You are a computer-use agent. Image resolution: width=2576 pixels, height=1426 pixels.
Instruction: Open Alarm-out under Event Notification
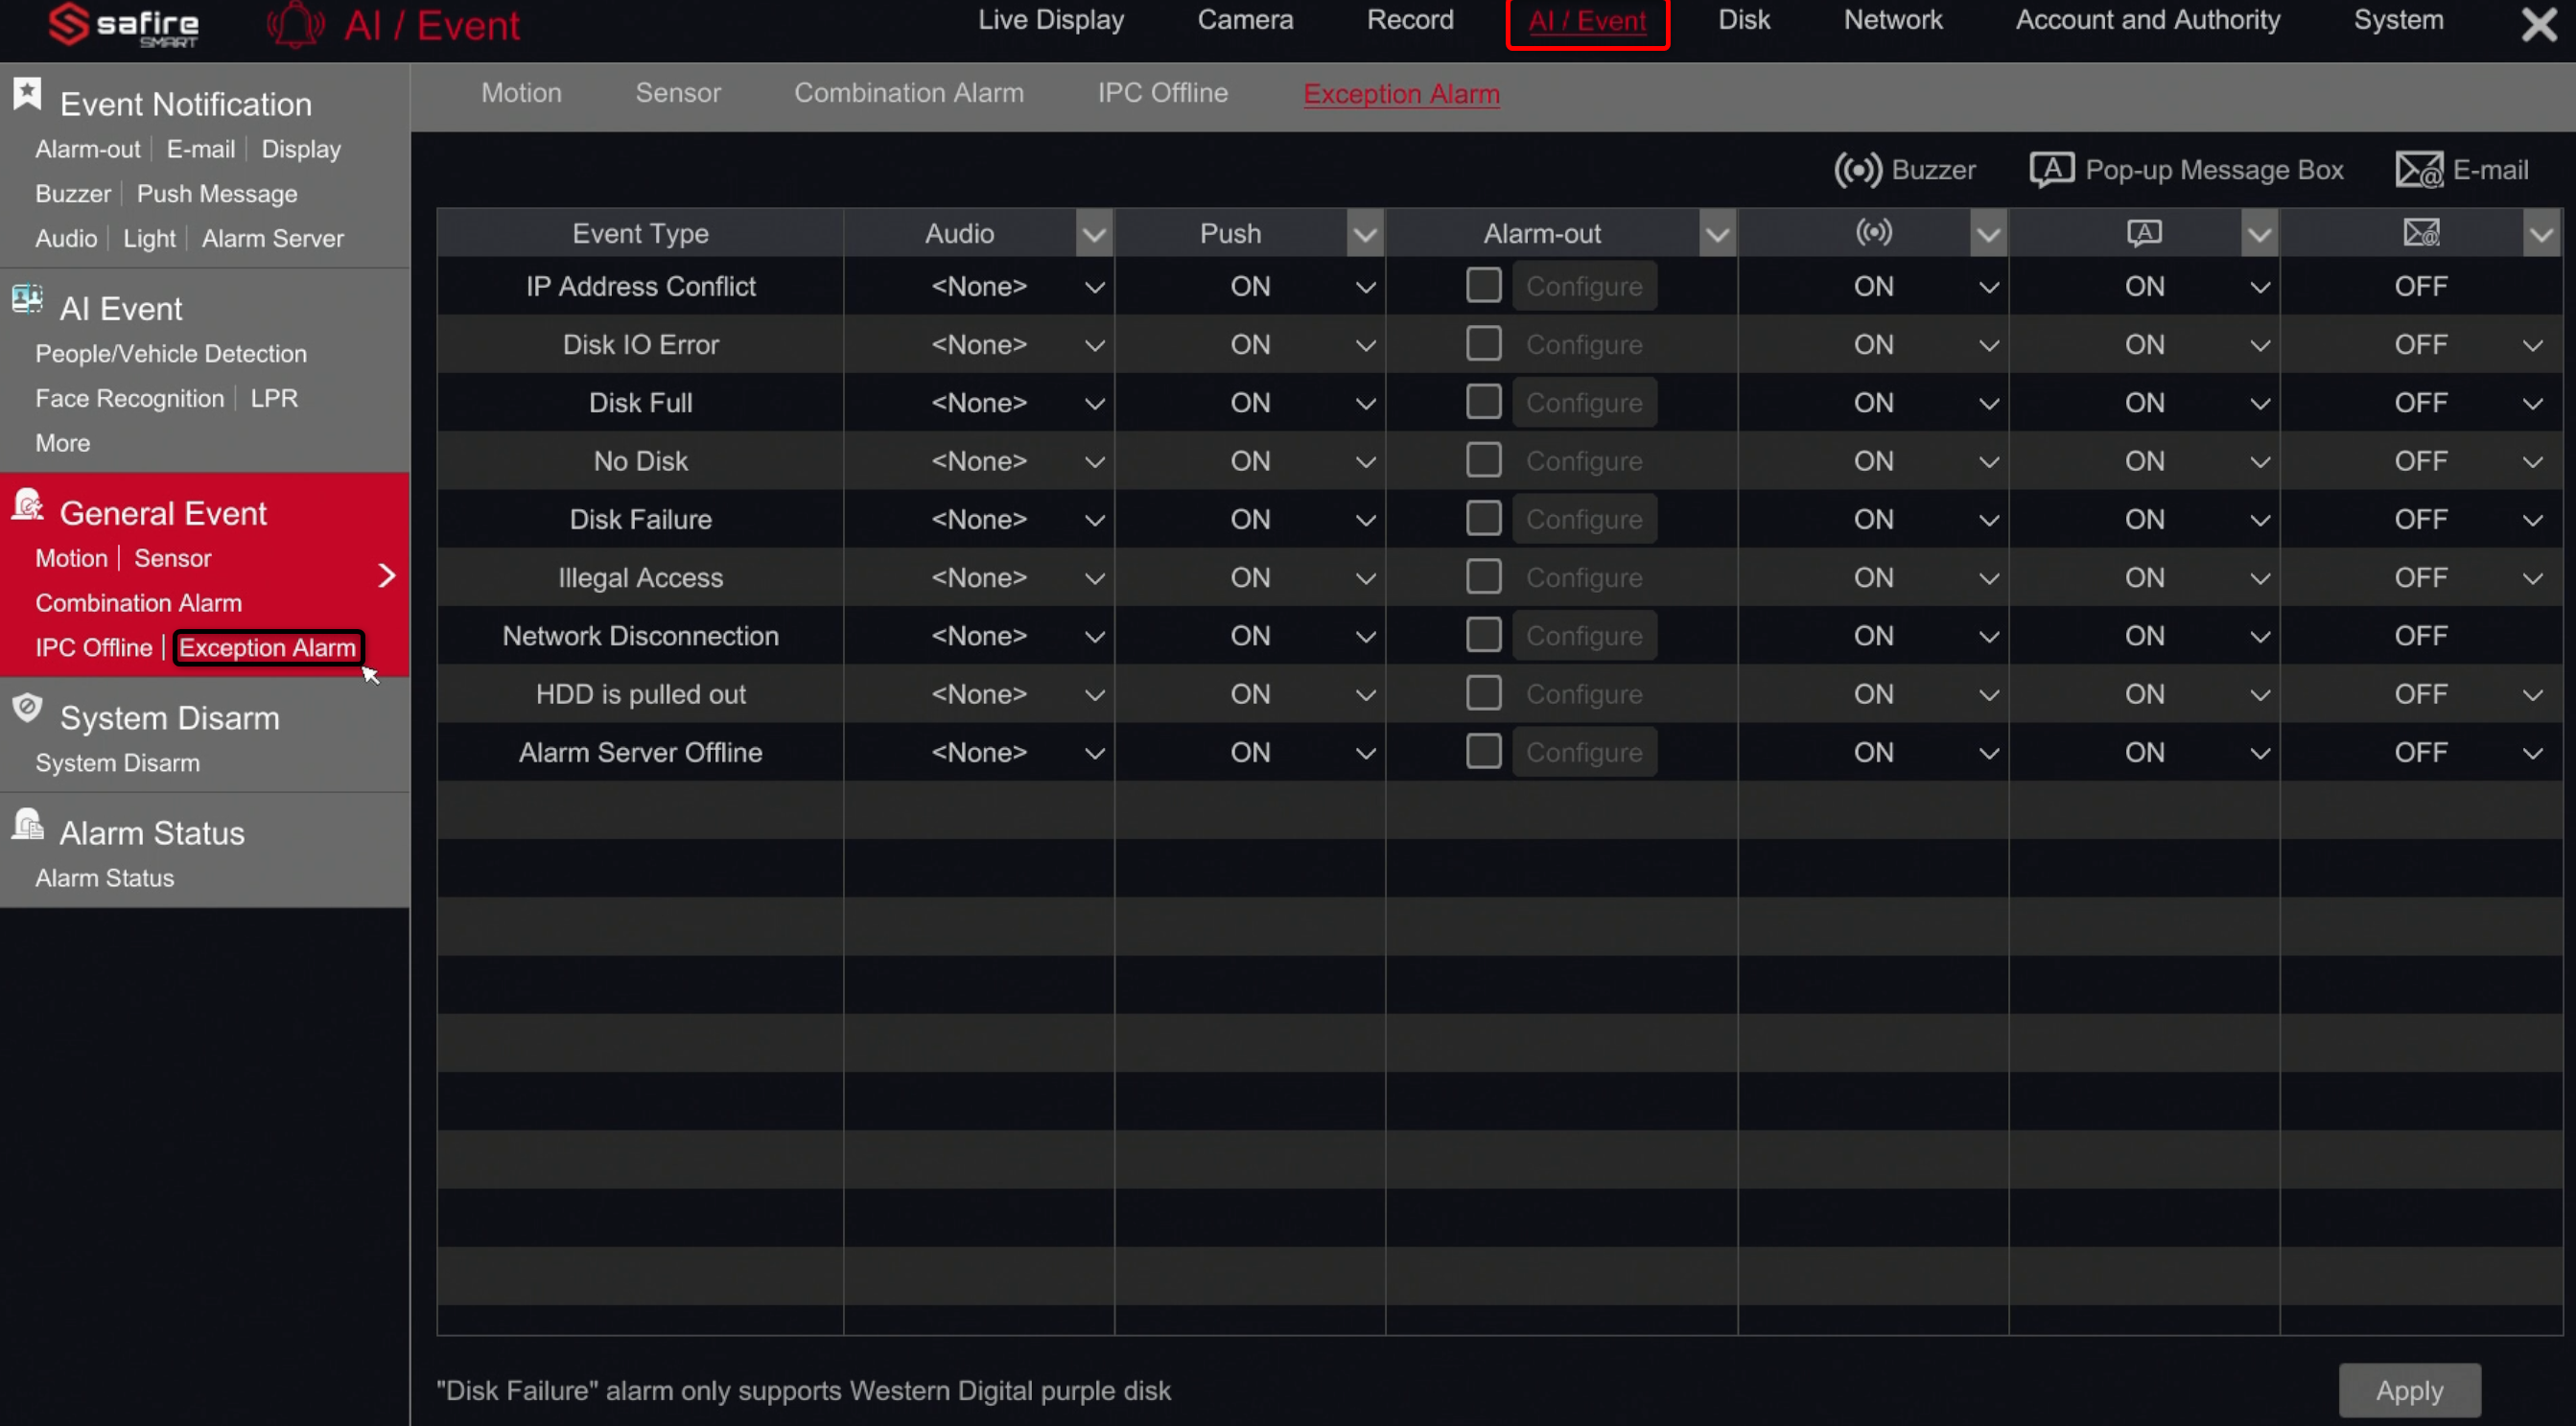tap(88, 149)
